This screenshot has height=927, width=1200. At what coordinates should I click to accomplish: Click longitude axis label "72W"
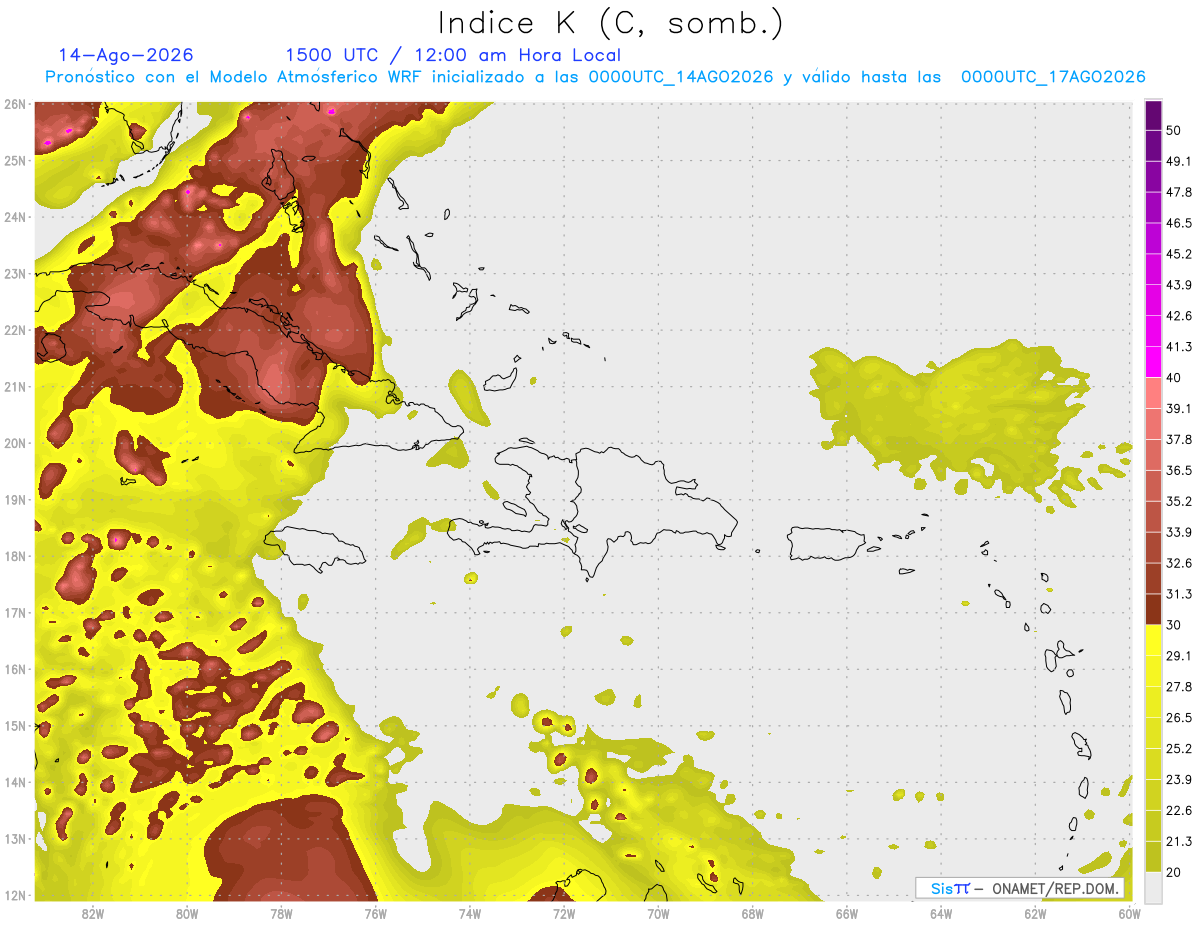[564, 914]
